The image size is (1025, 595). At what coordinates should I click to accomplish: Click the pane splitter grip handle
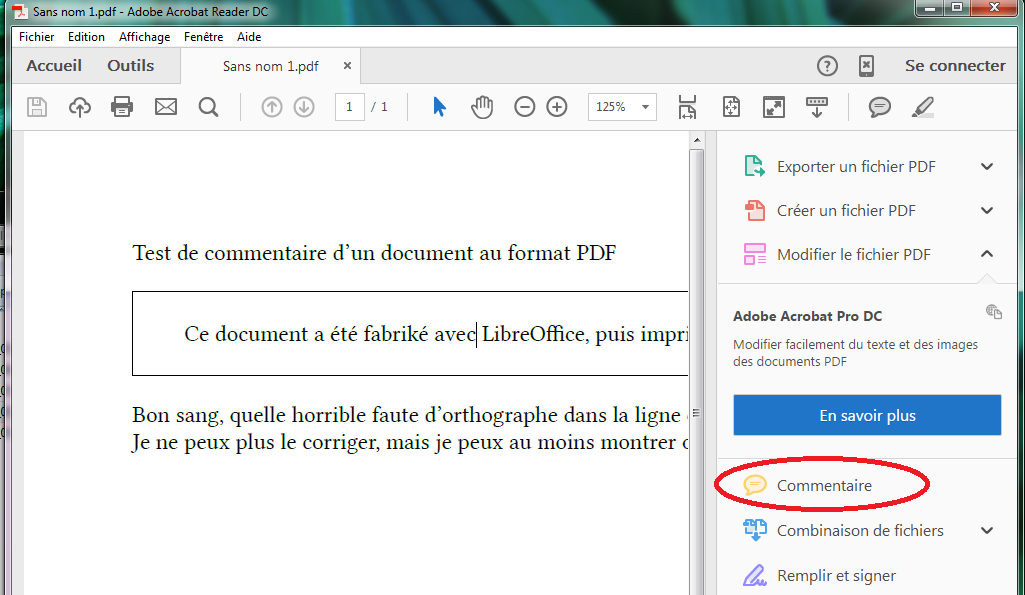pos(696,413)
